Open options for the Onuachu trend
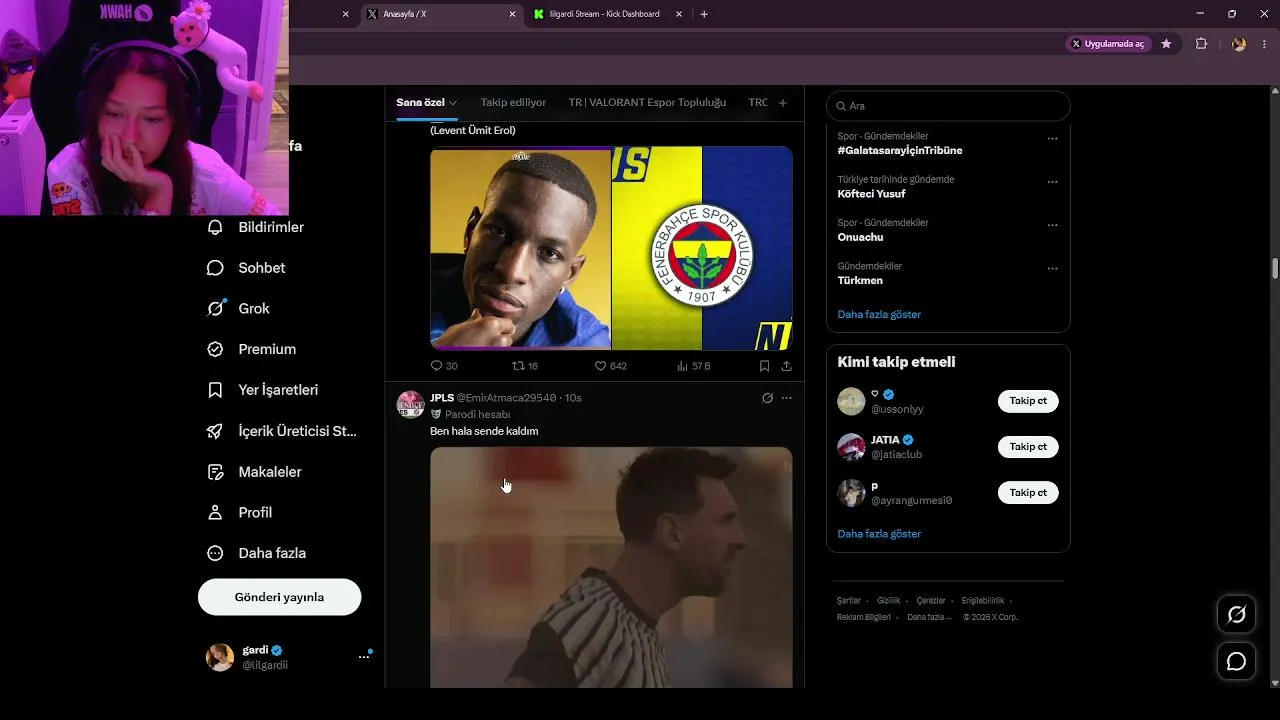Viewport: 1280px width, 720px height. coord(1052,225)
